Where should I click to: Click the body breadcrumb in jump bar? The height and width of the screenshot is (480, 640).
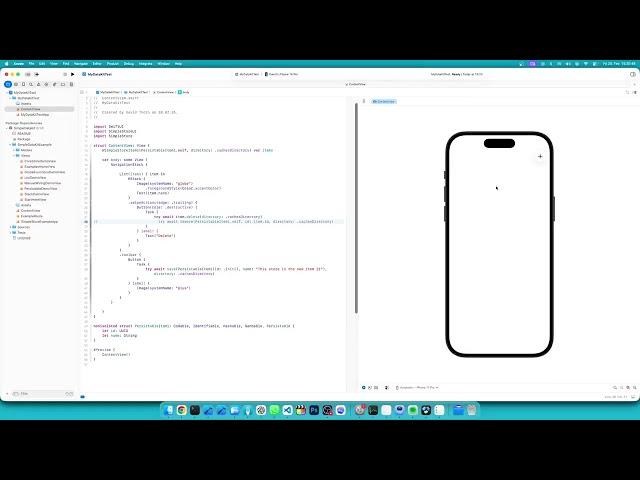[184, 92]
